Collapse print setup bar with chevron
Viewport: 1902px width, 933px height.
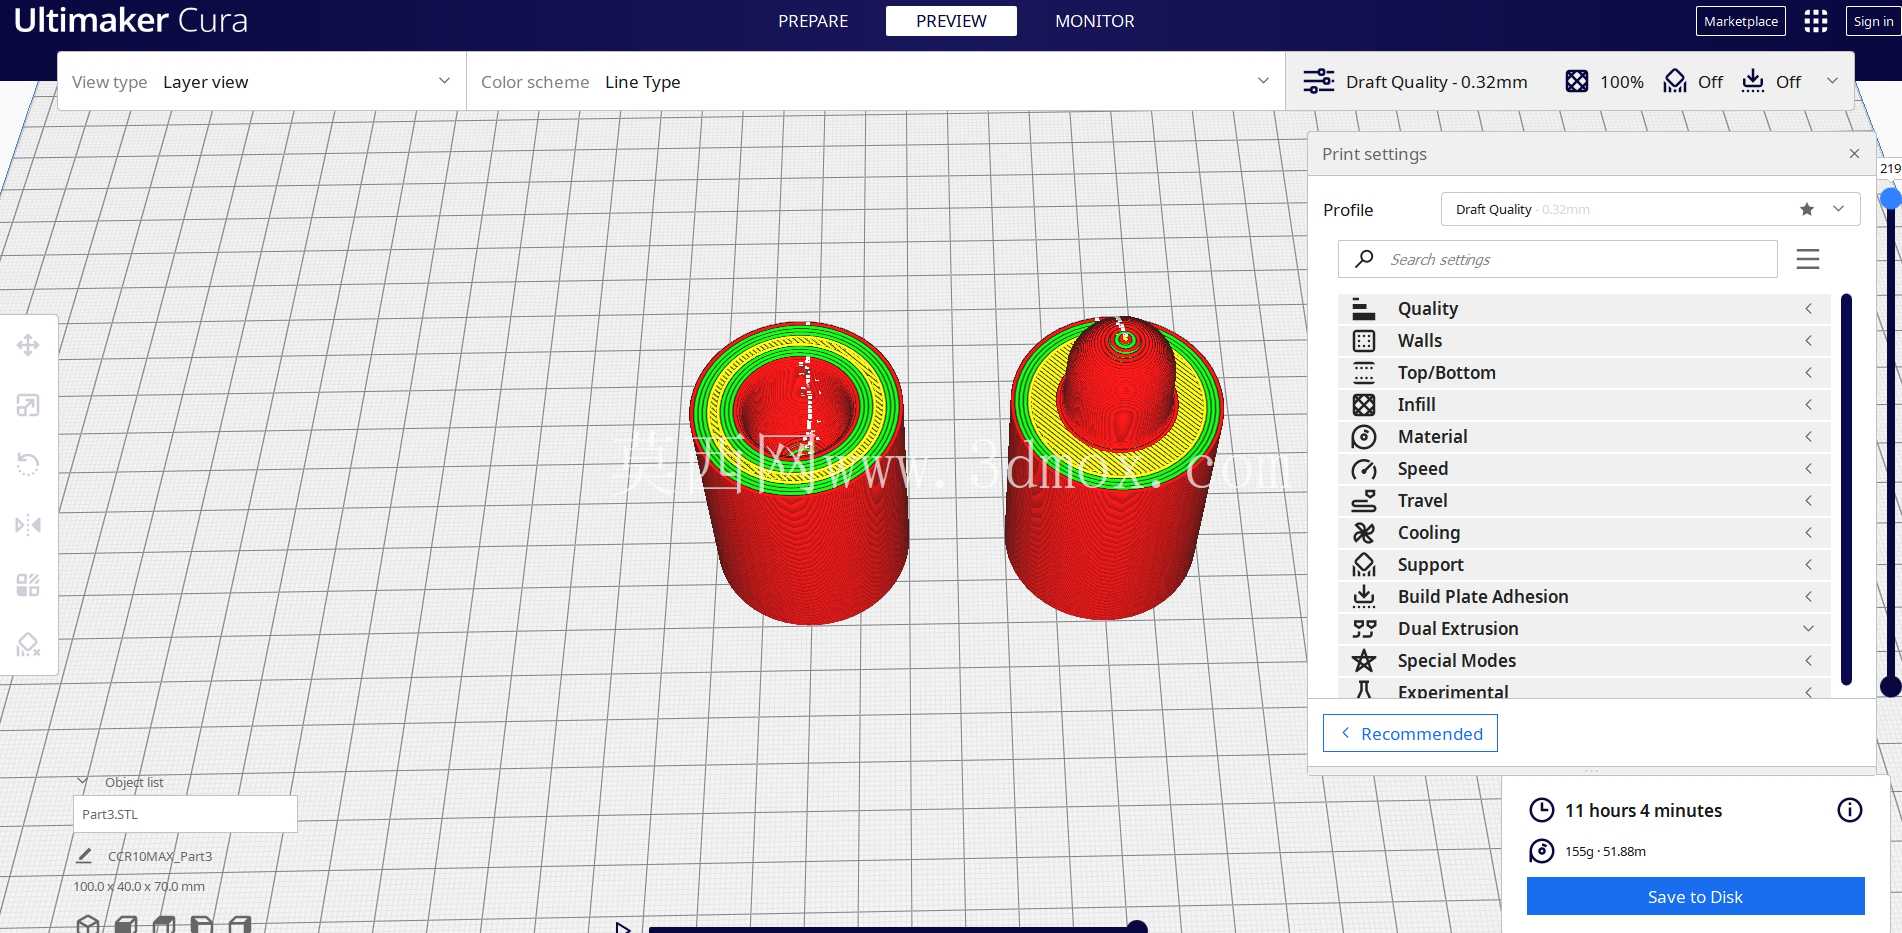click(x=1832, y=81)
